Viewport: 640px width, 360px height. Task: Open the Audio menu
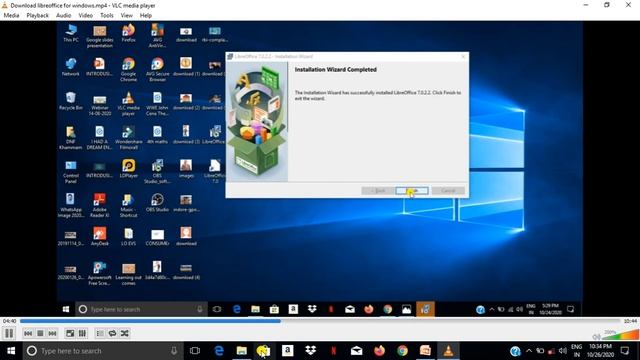(63, 16)
